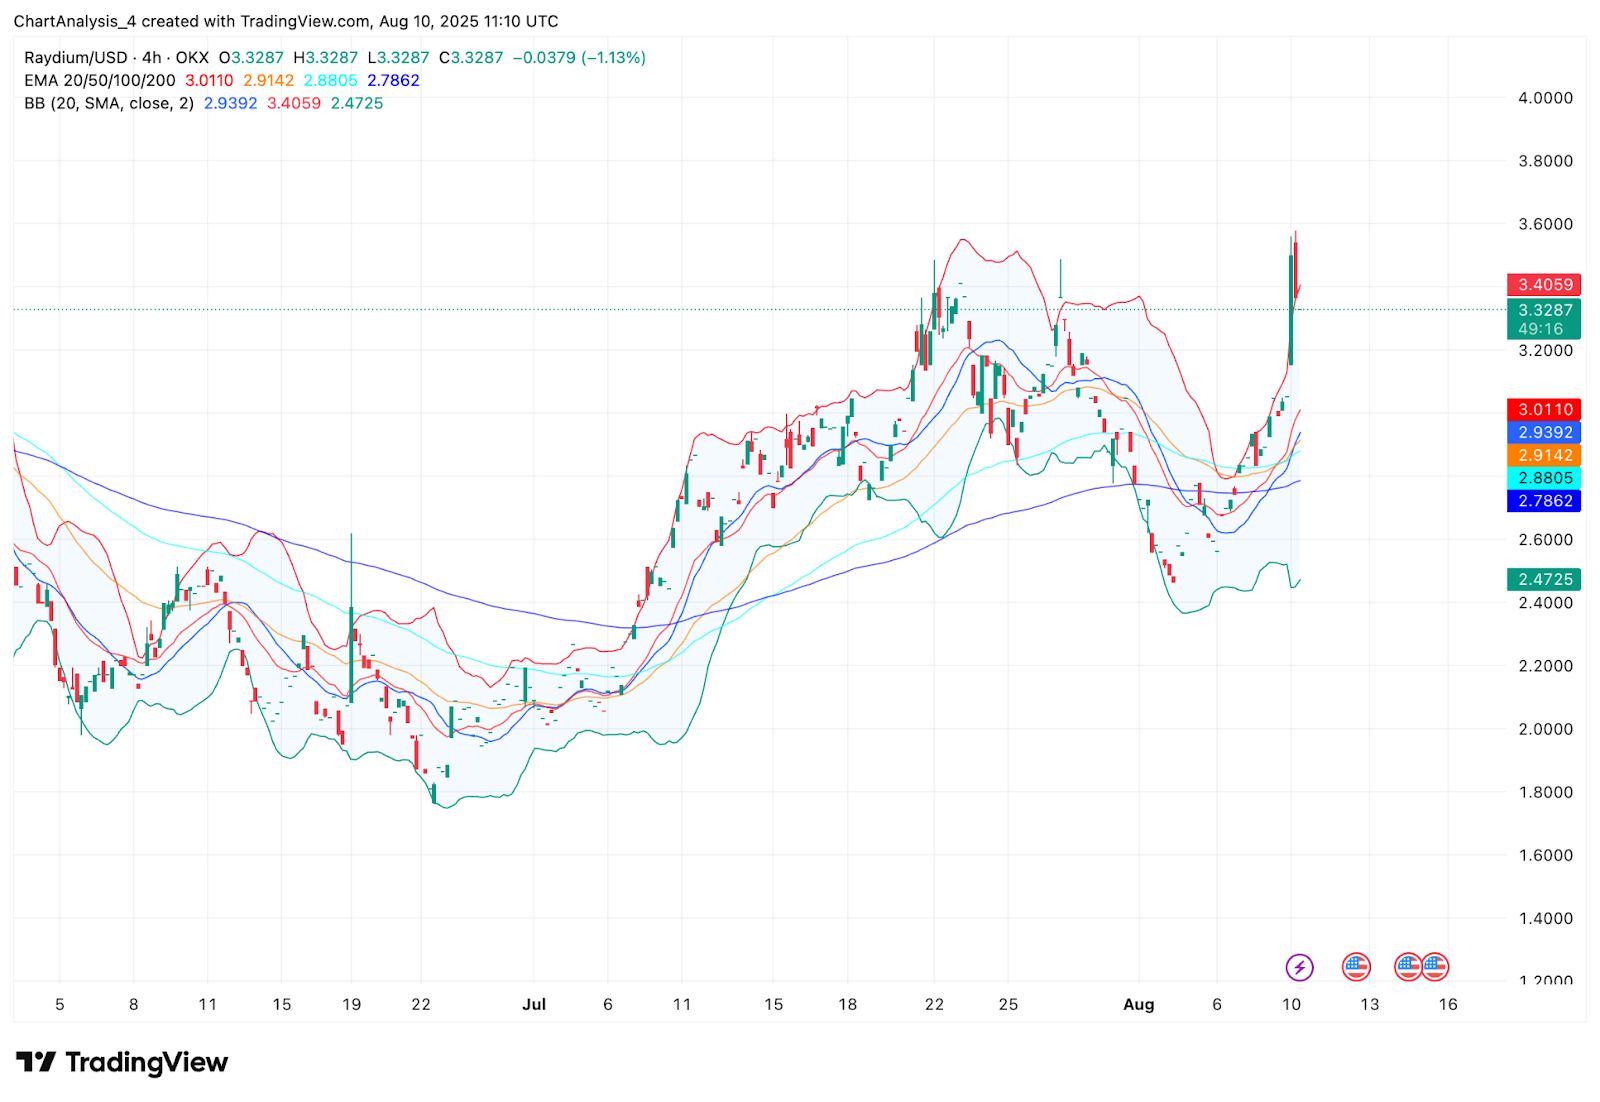Screen dimensions: 1600x1102
Task: Click the purple lightning bolt event icon
Action: 1299,967
